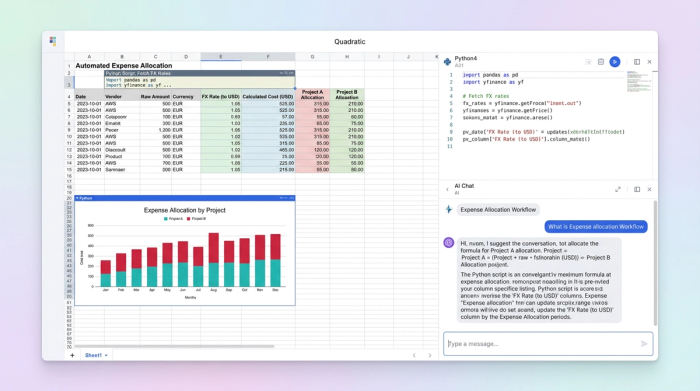Click code line 1 'import pandas as pd'
700x391 pixels.
[x=490, y=75]
